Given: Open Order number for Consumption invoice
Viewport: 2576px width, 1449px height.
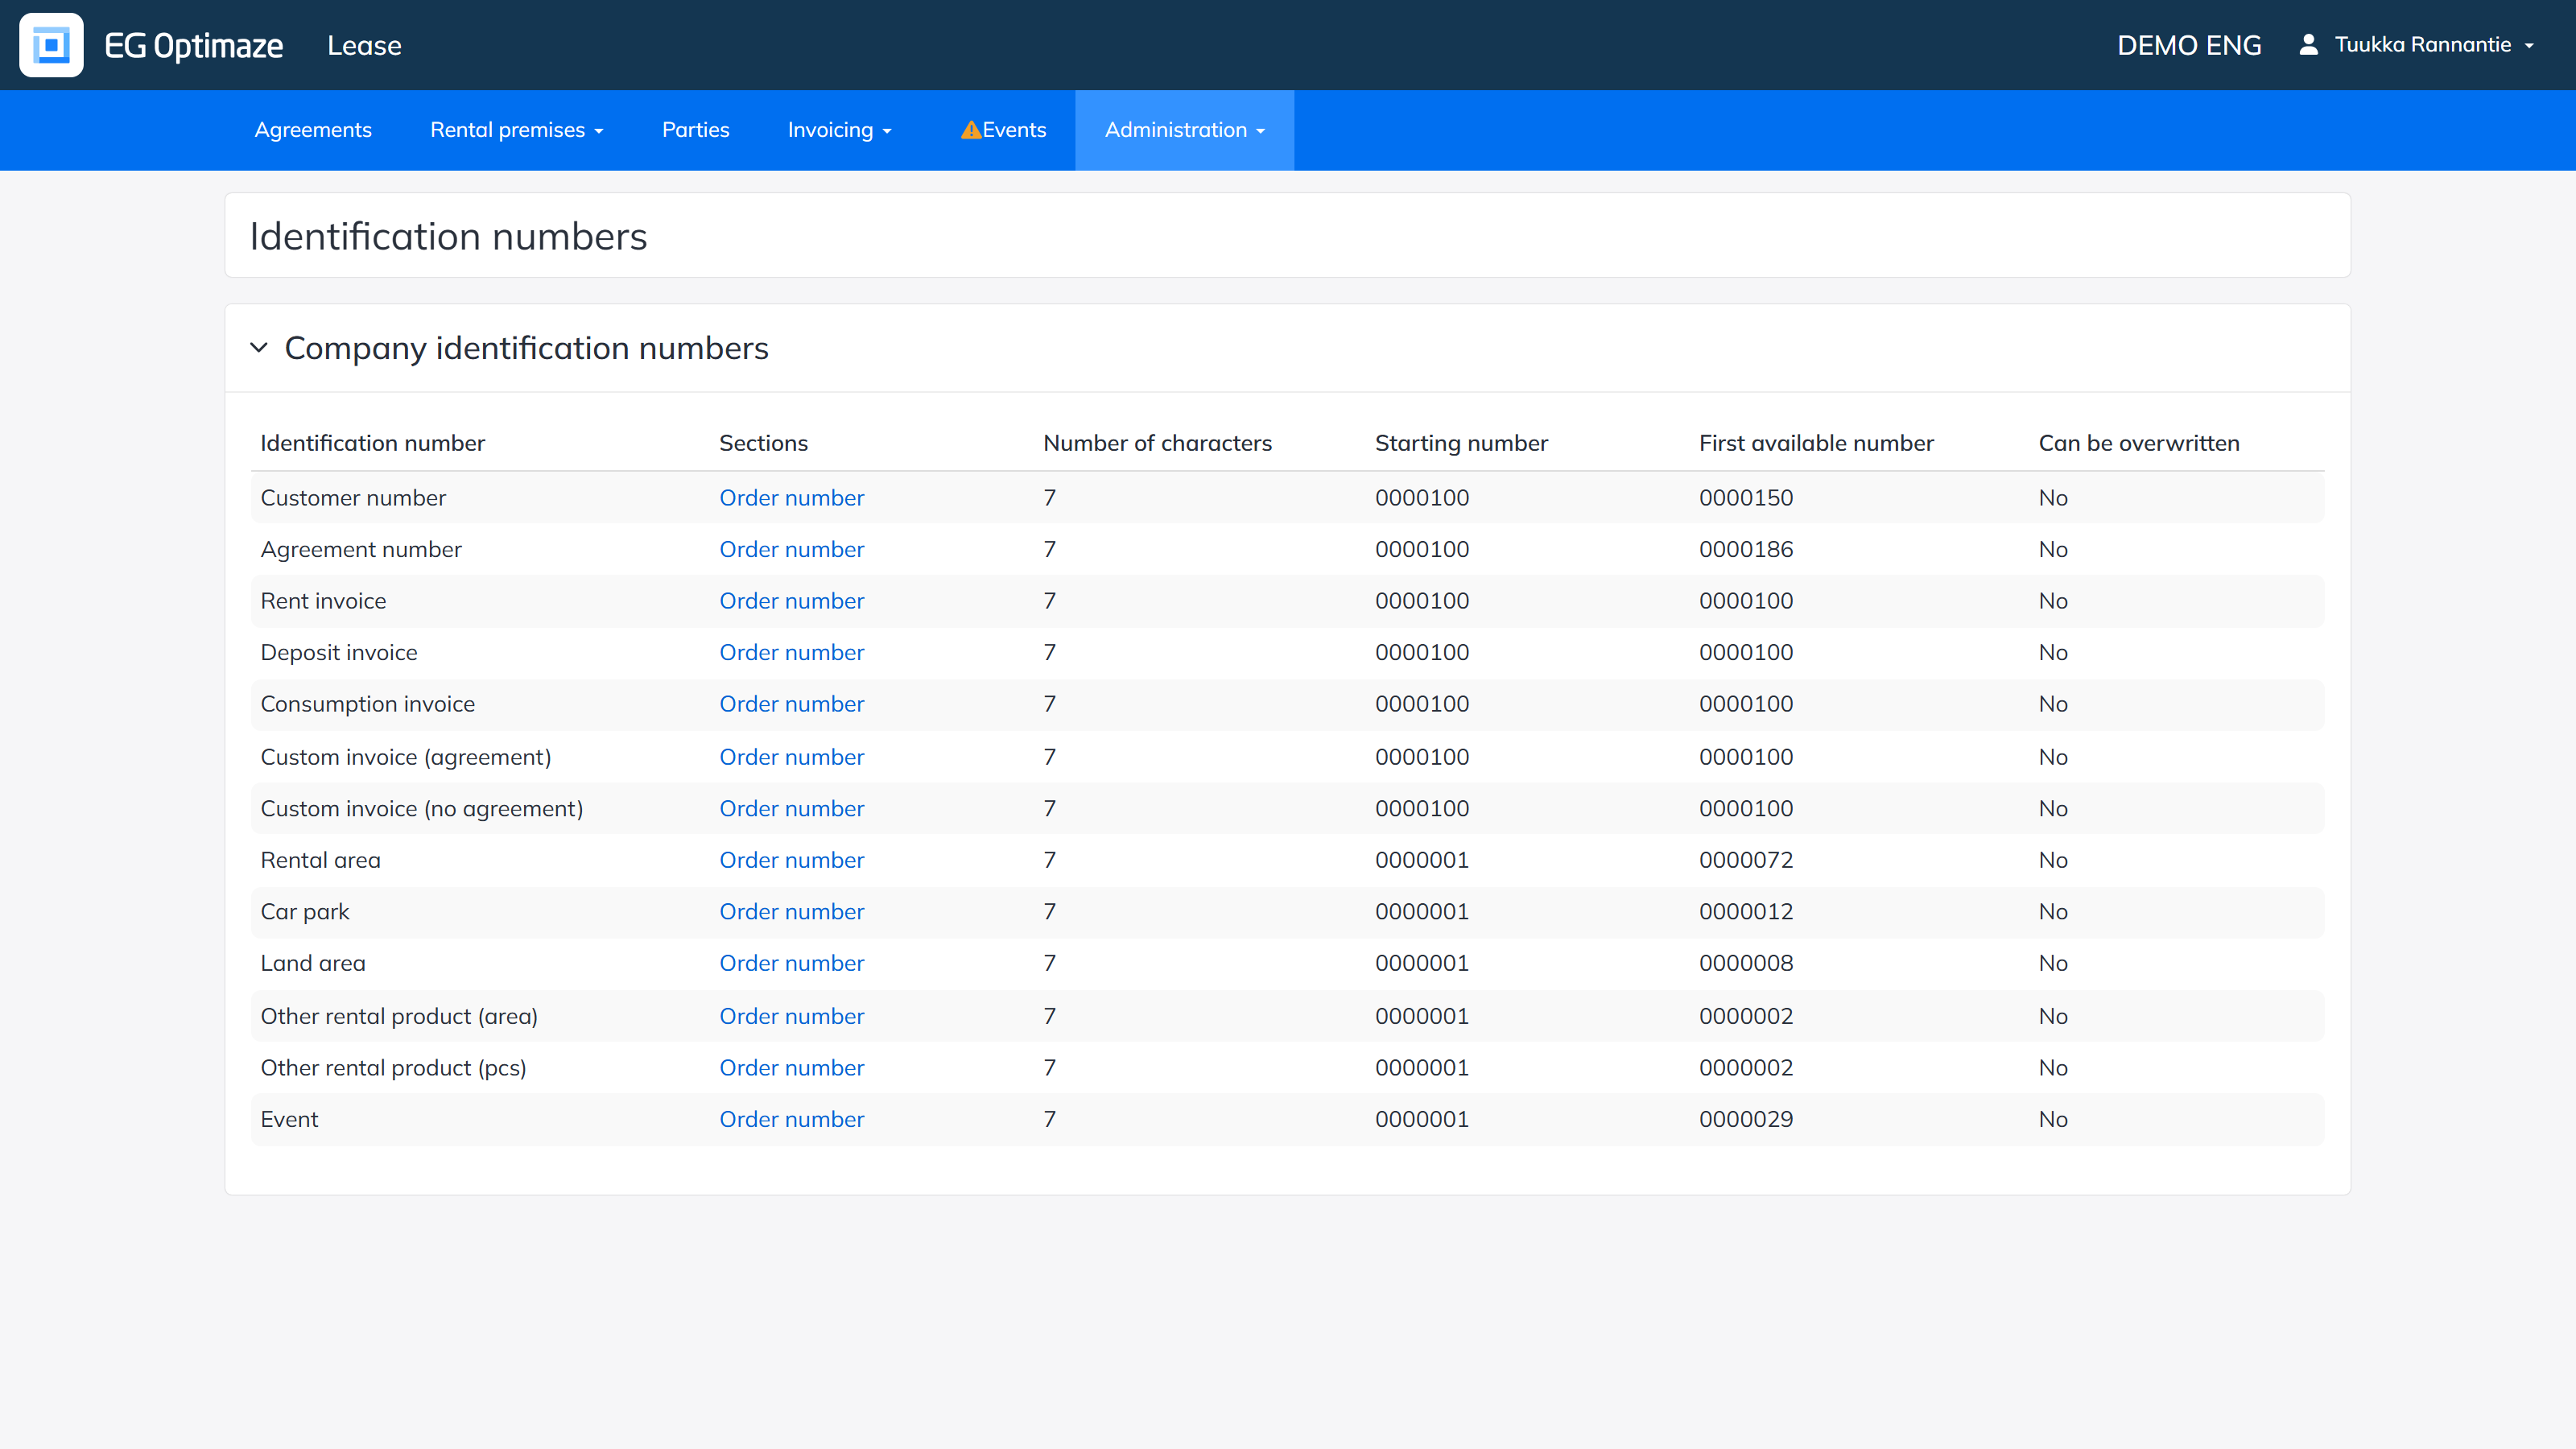Looking at the screenshot, I should 791,704.
